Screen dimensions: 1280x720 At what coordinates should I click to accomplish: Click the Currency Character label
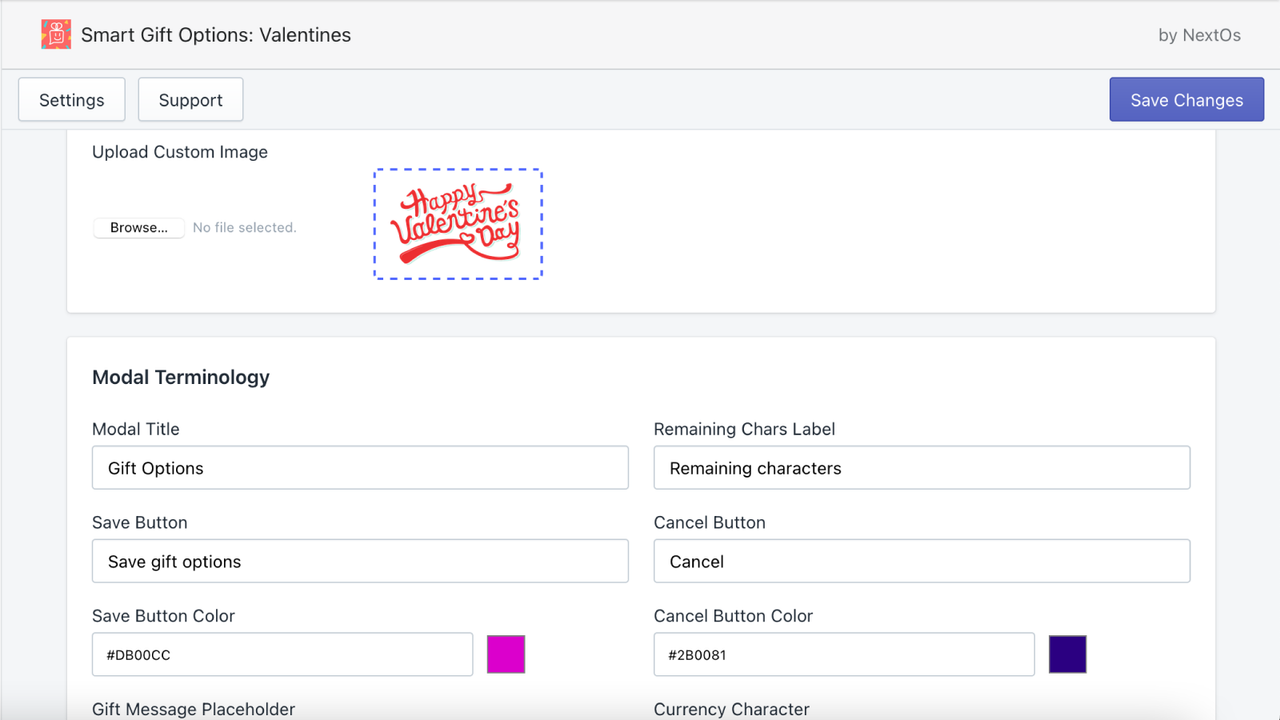pyautogui.click(x=731, y=709)
